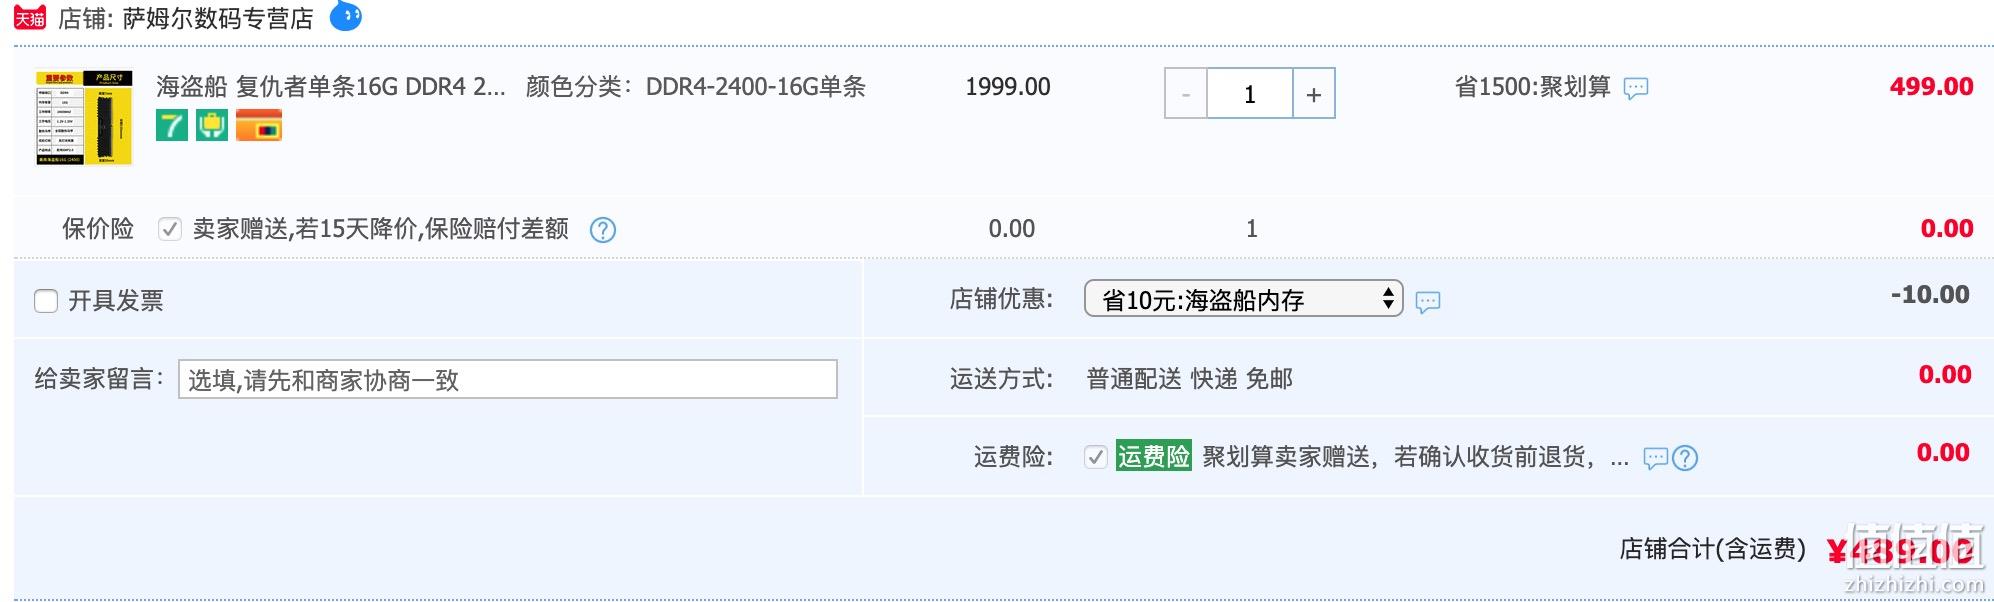Open the 萨姆尔数码专营店 store link
This screenshot has height=602, width=1994.
(218, 18)
